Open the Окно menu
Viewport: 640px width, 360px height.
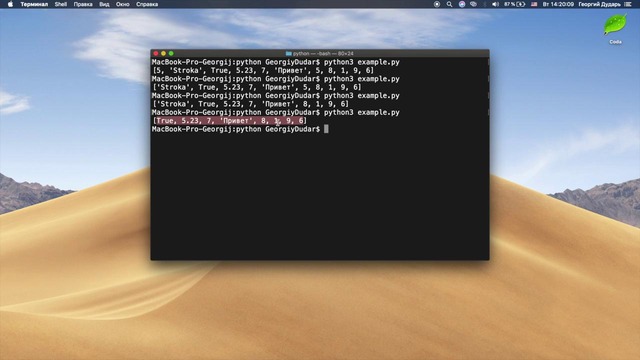coord(122,4)
